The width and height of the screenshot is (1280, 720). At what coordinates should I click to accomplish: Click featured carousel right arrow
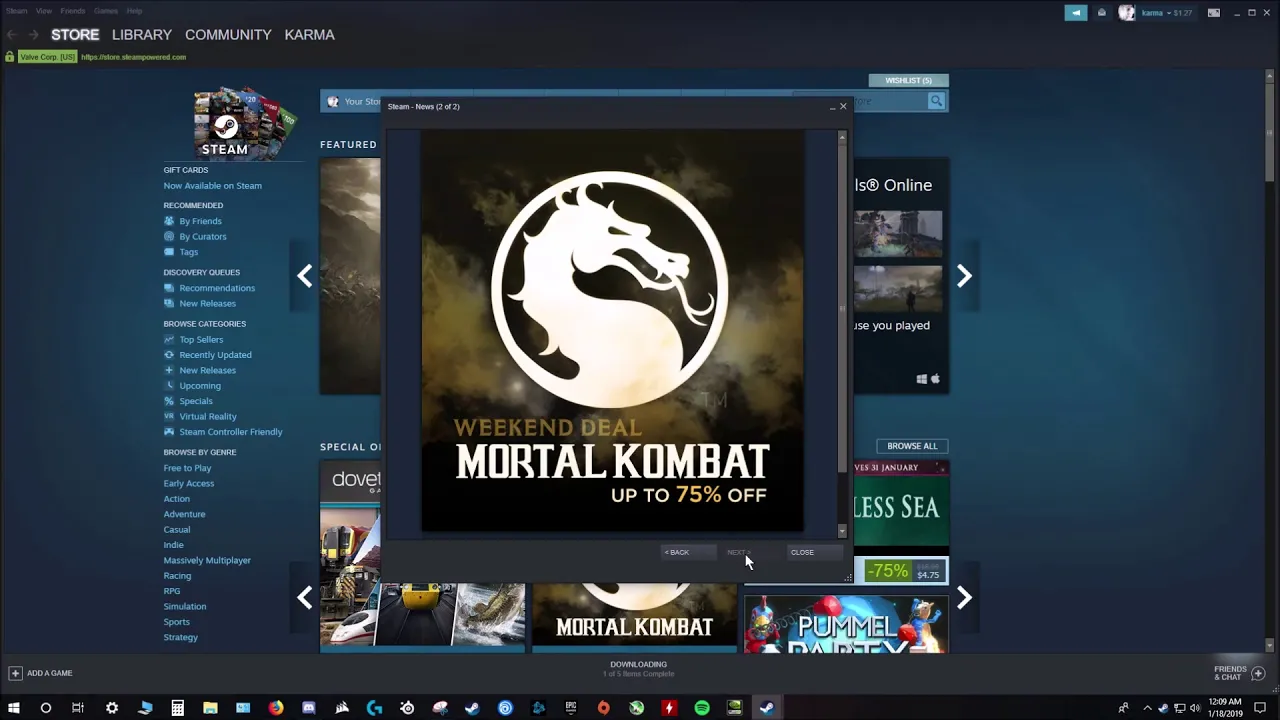964,276
